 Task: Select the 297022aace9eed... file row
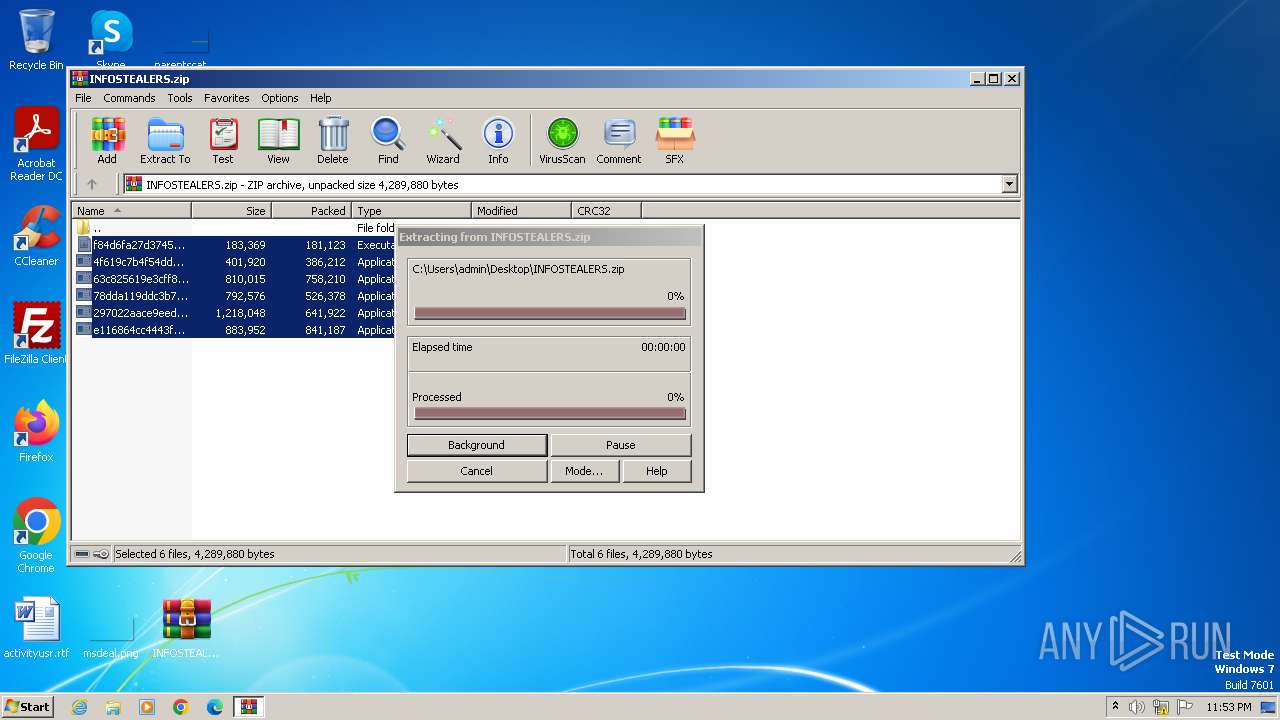pos(235,313)
